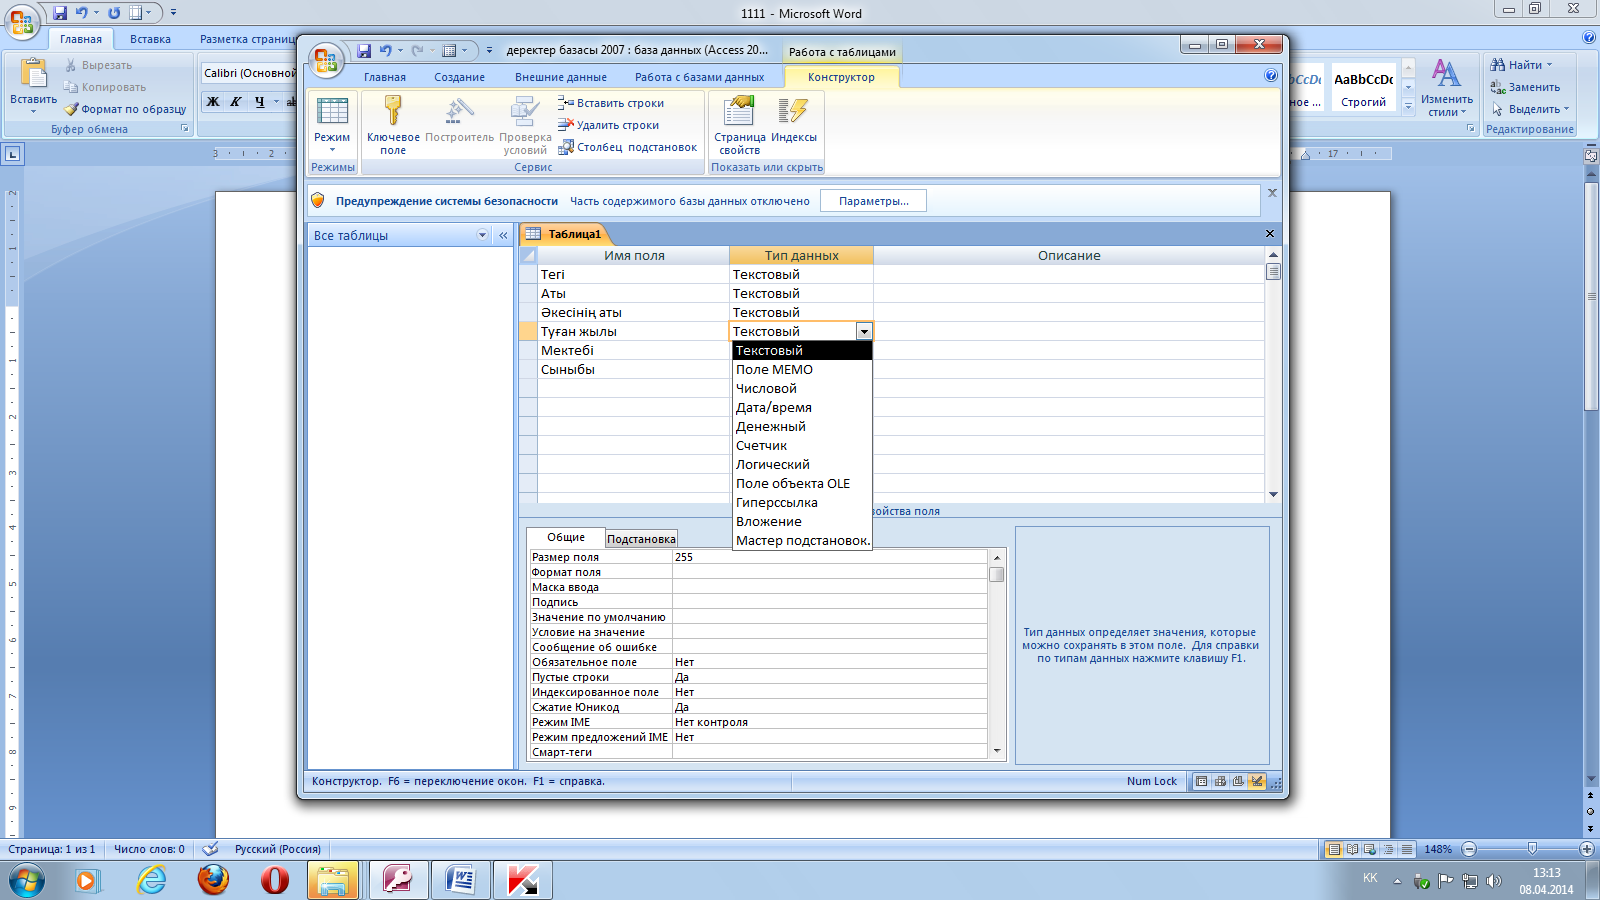Image resolution: width=1600 pixels, height=900 pixels.
Task: Undo in Access quick access toolbar
Action: tap(386, 51)
